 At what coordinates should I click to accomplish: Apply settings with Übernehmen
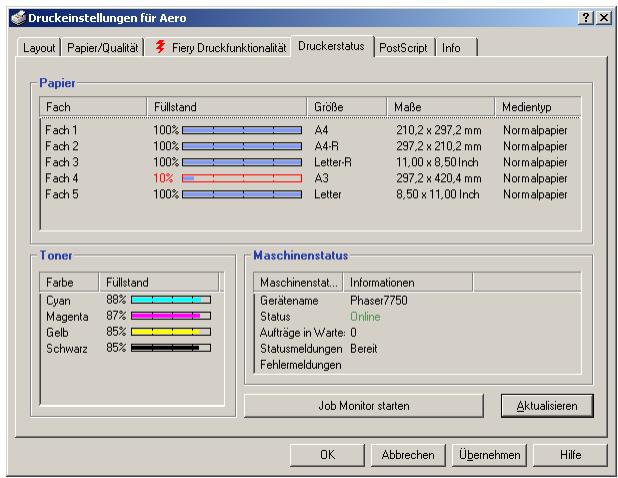pos(490,455)
